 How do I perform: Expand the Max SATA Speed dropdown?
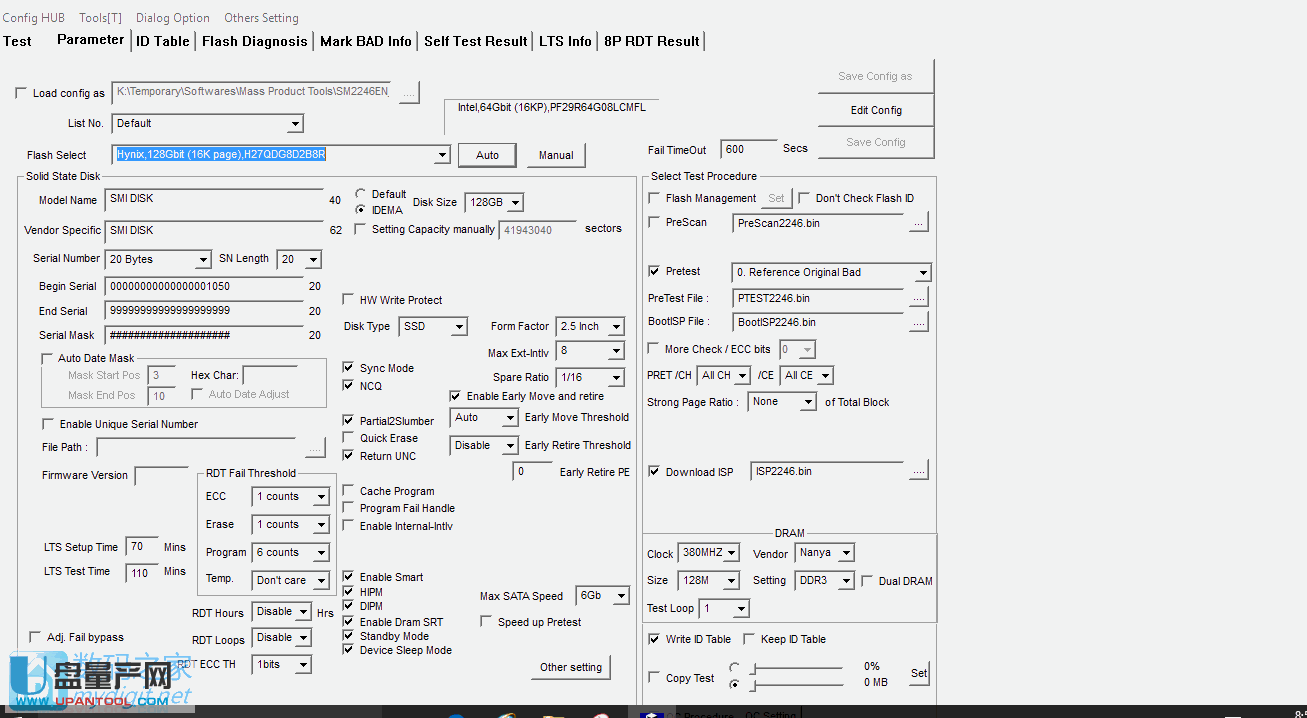621,596
